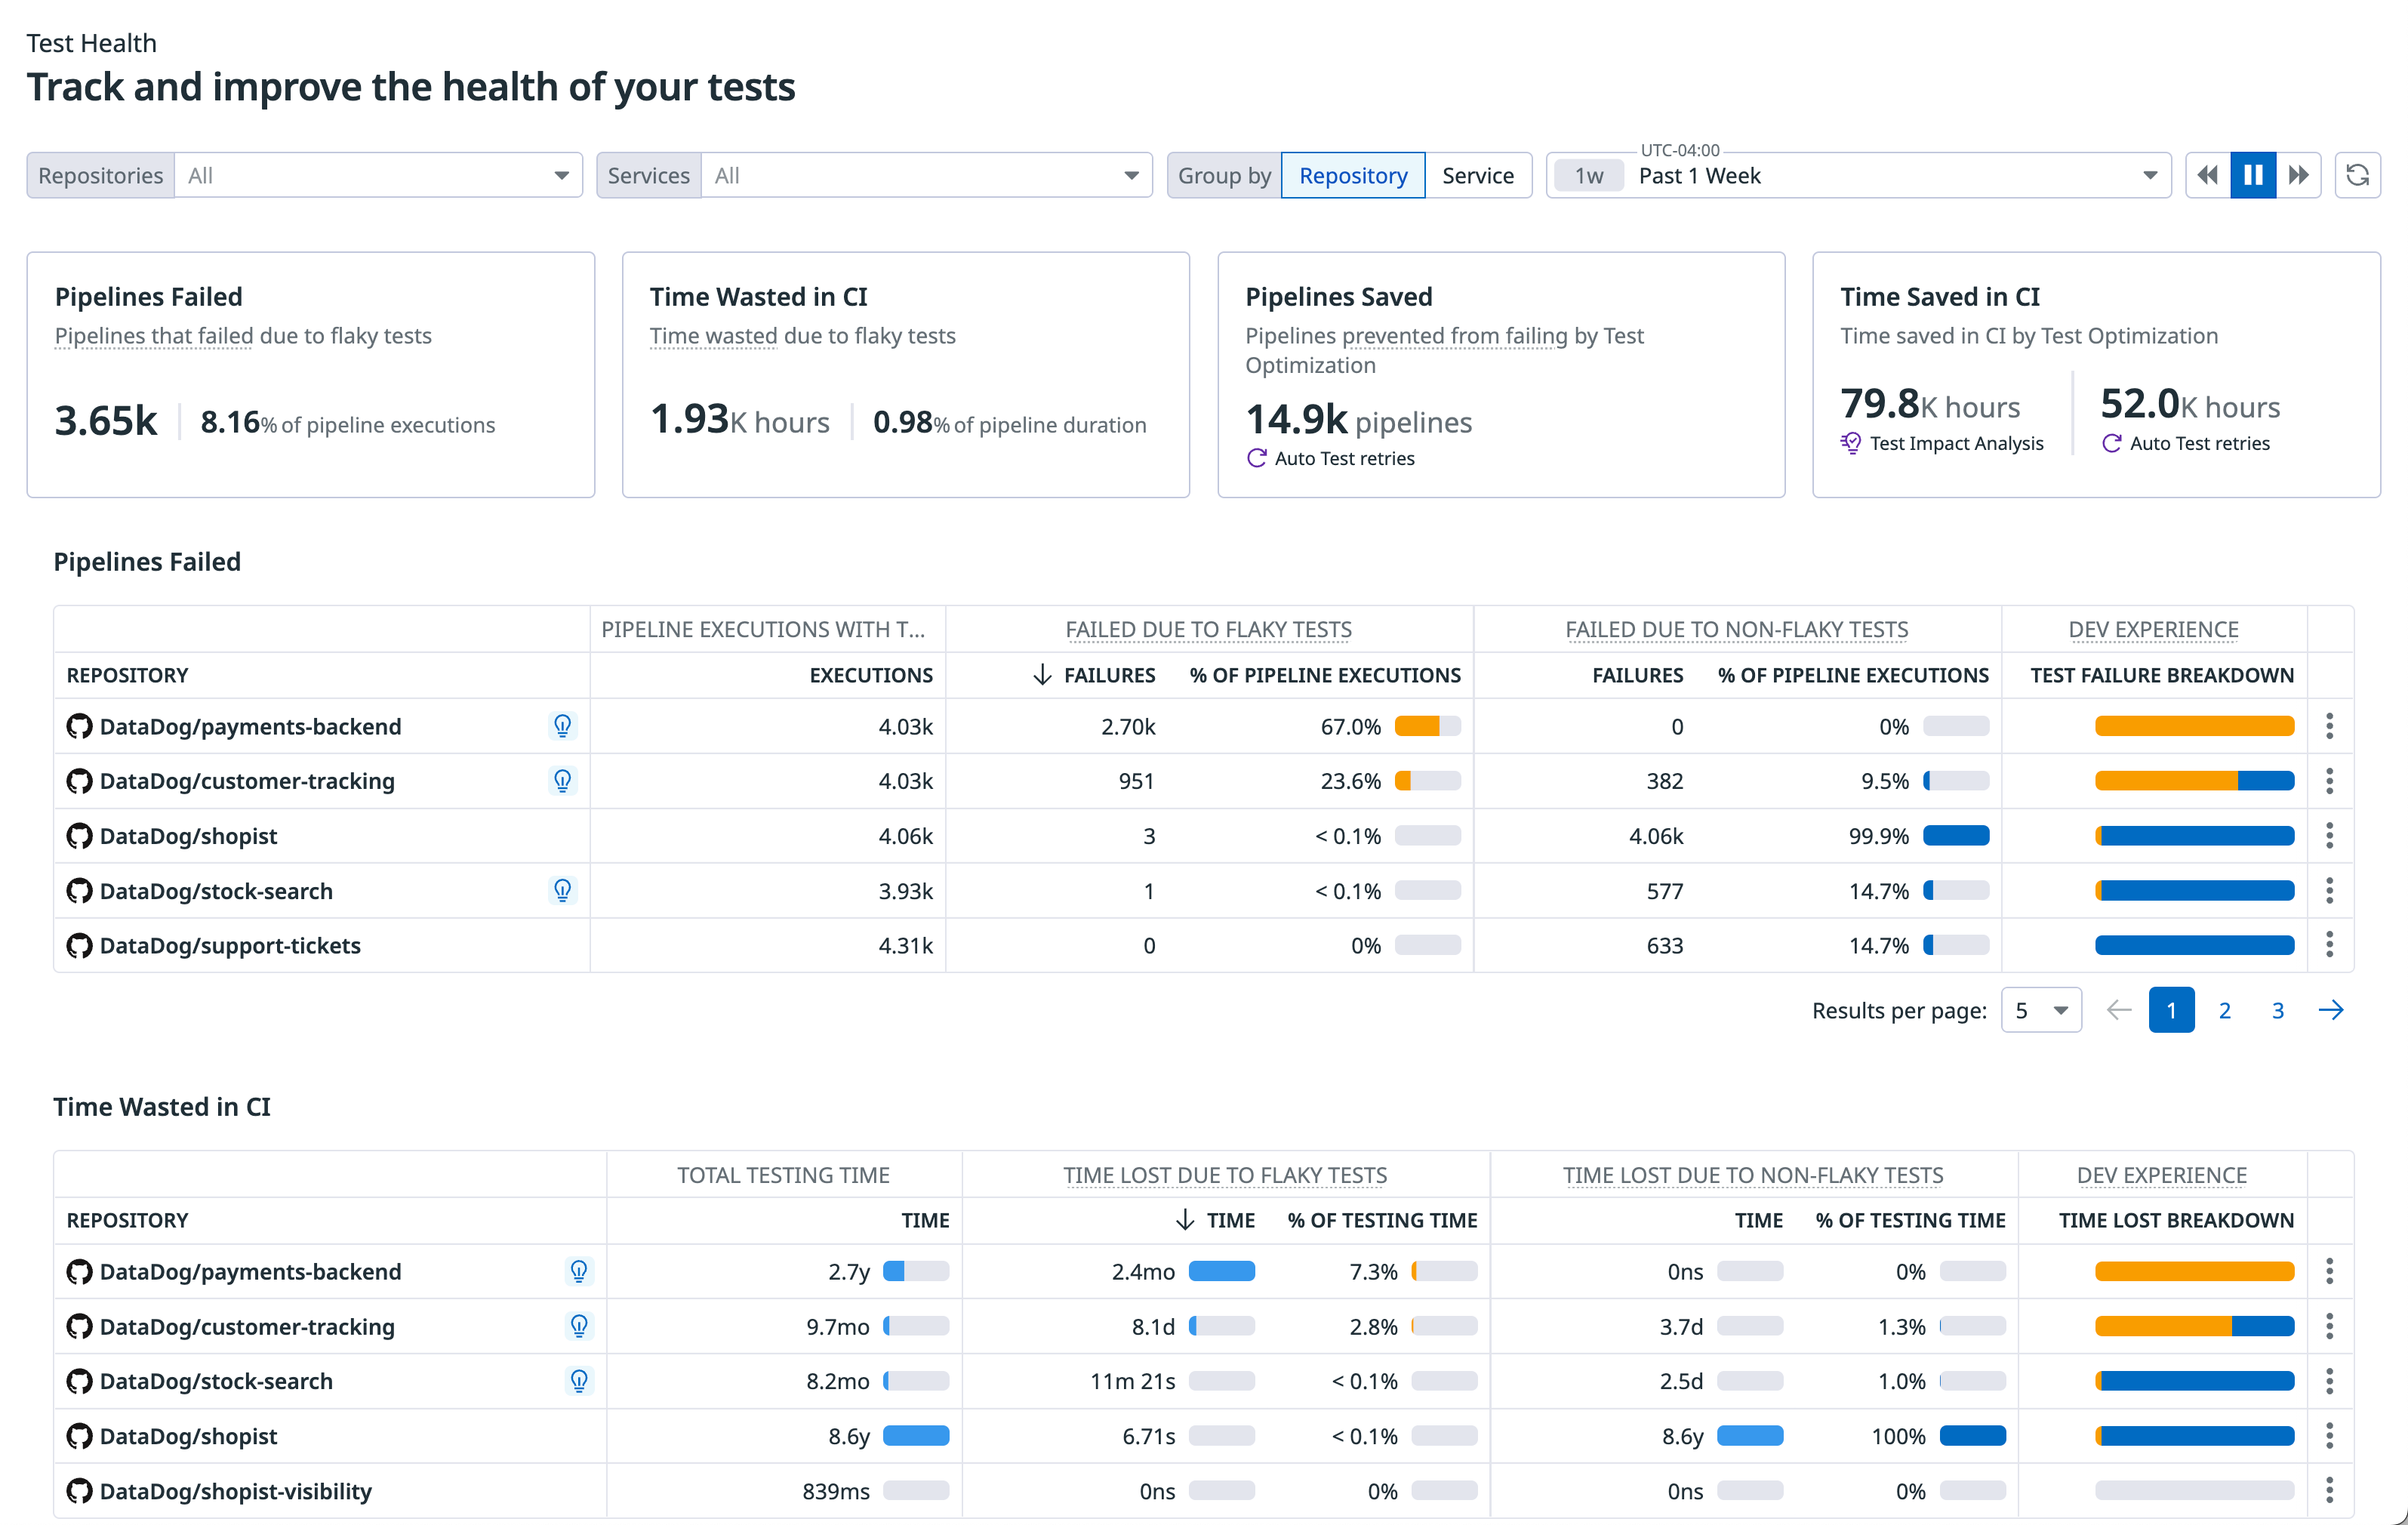The image size is (2408, 1525).
Task: Open the Services filter dropdown
Action: tap(926, 176)
